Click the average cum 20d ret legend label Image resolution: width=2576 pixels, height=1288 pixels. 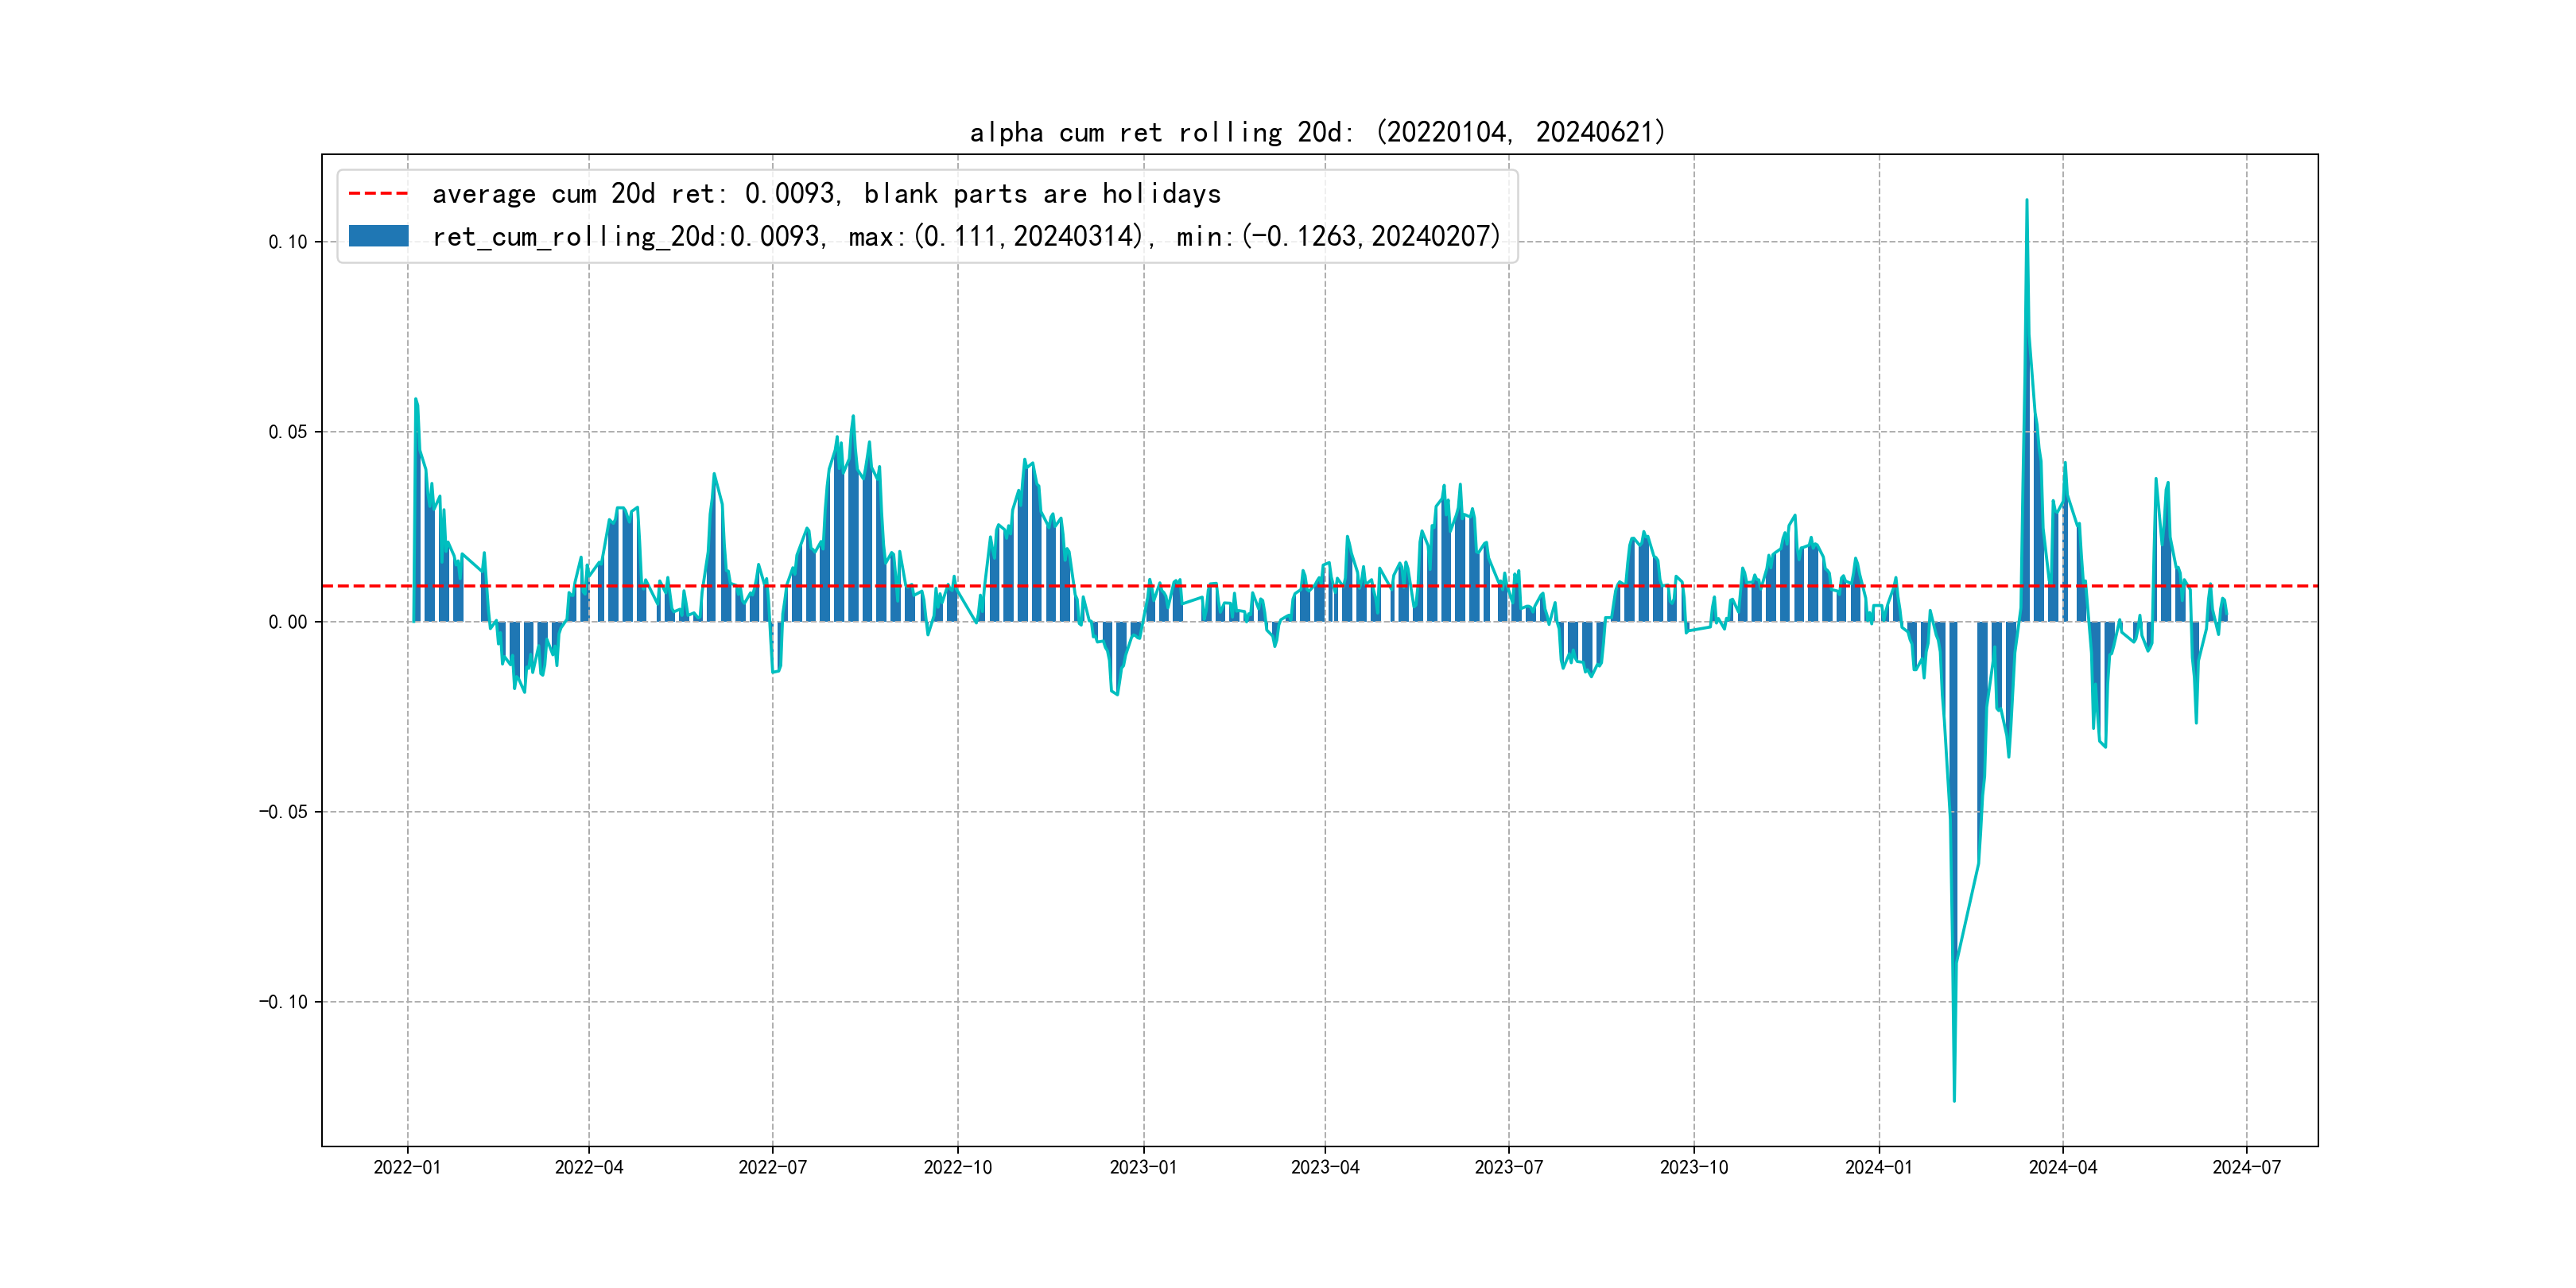[x=826, y=194]
